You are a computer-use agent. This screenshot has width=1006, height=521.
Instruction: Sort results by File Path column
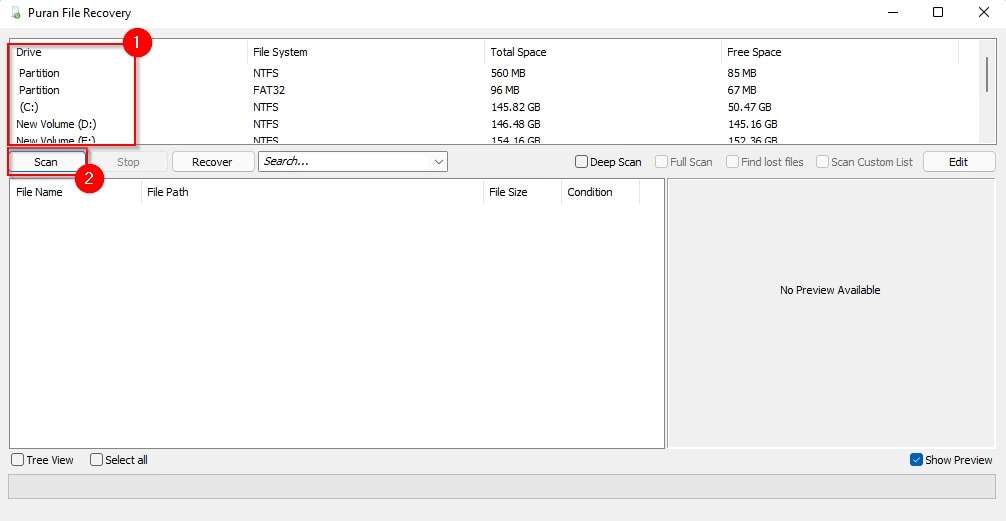[x=312, y=192]
